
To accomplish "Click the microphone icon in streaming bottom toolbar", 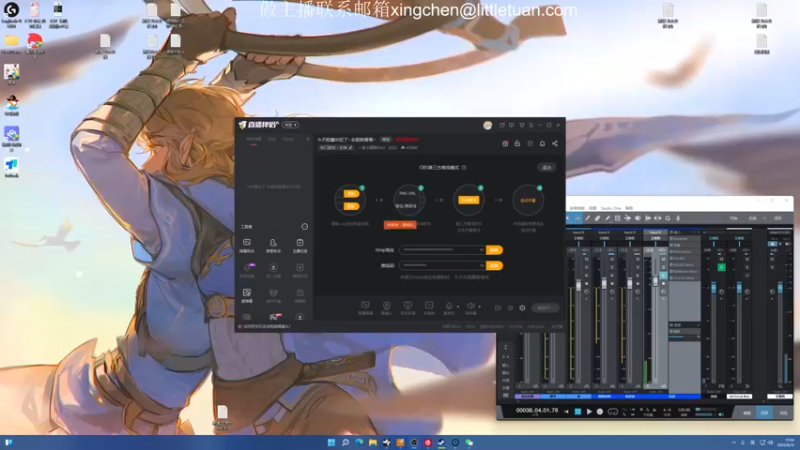I will [449, 306].
